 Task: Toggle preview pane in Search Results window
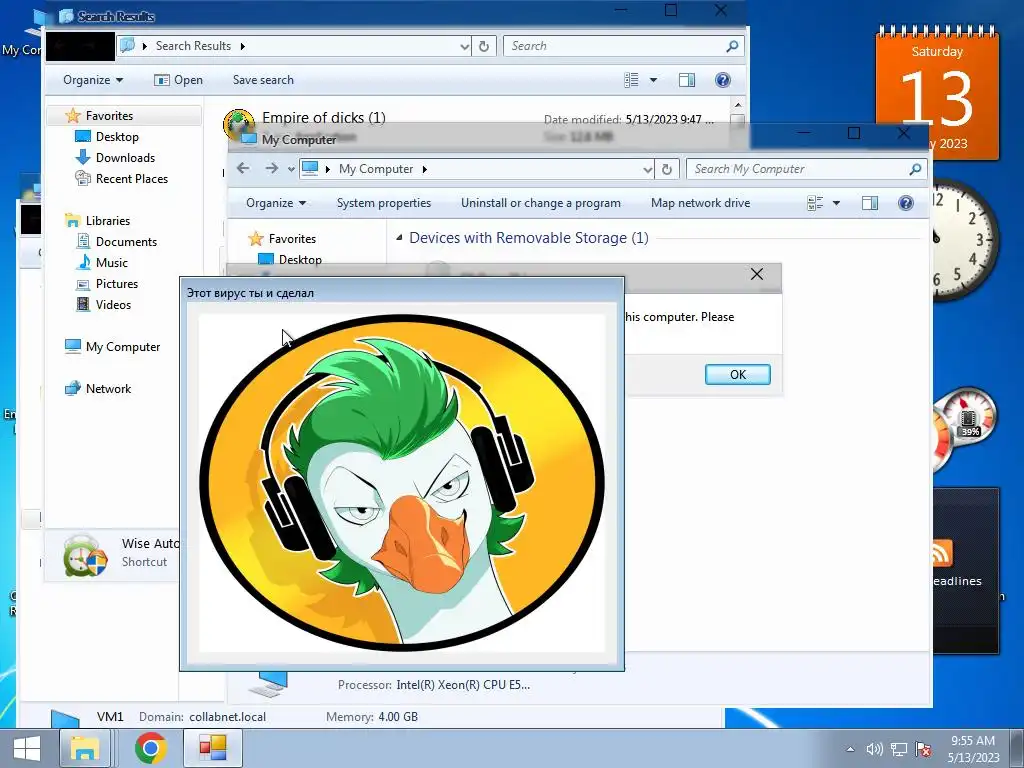point(687,80)
